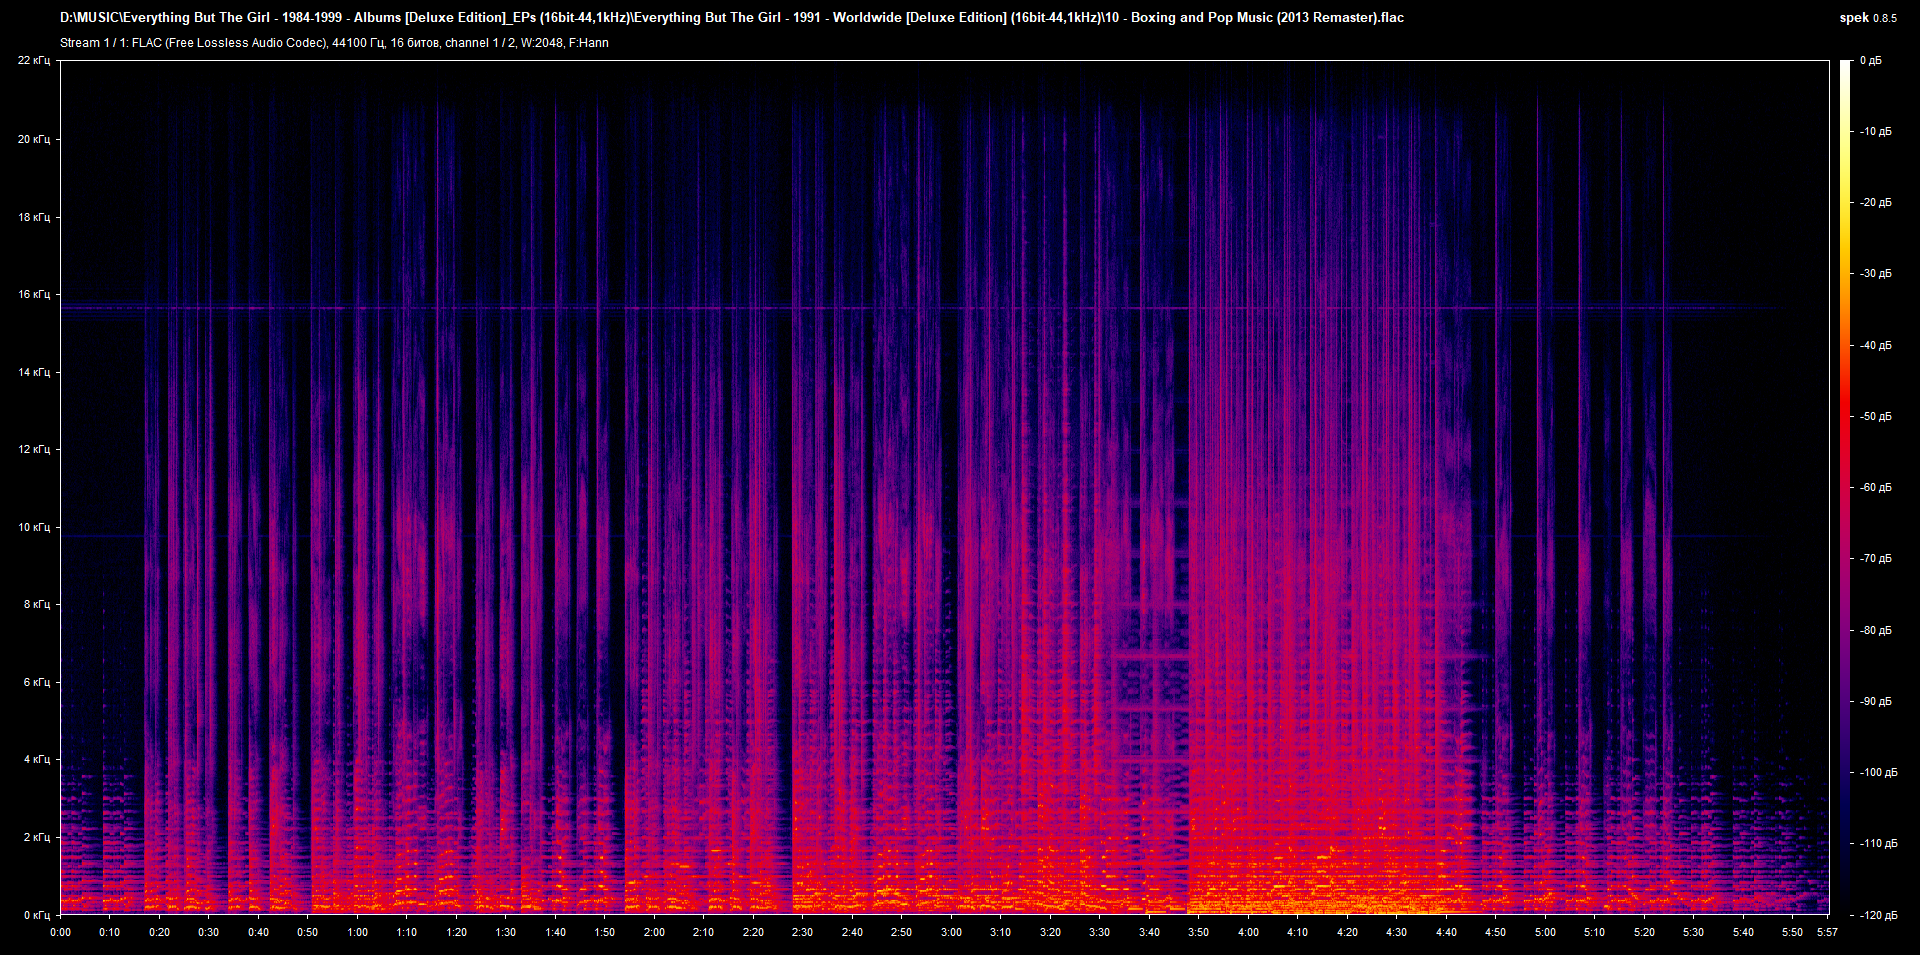Screen dimensions: 1920x955
Task: Click the '-10 дБ' level scale label
Action: pyautogui.click(x=1875, y=132)
